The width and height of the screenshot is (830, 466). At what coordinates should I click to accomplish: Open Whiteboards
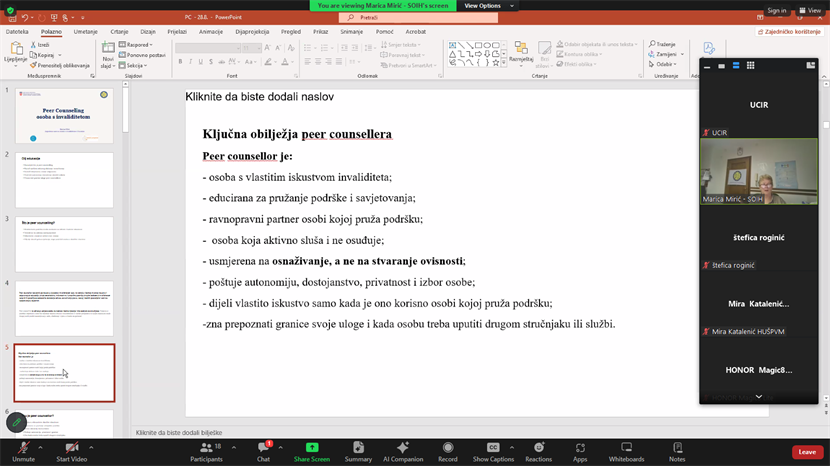626,452
